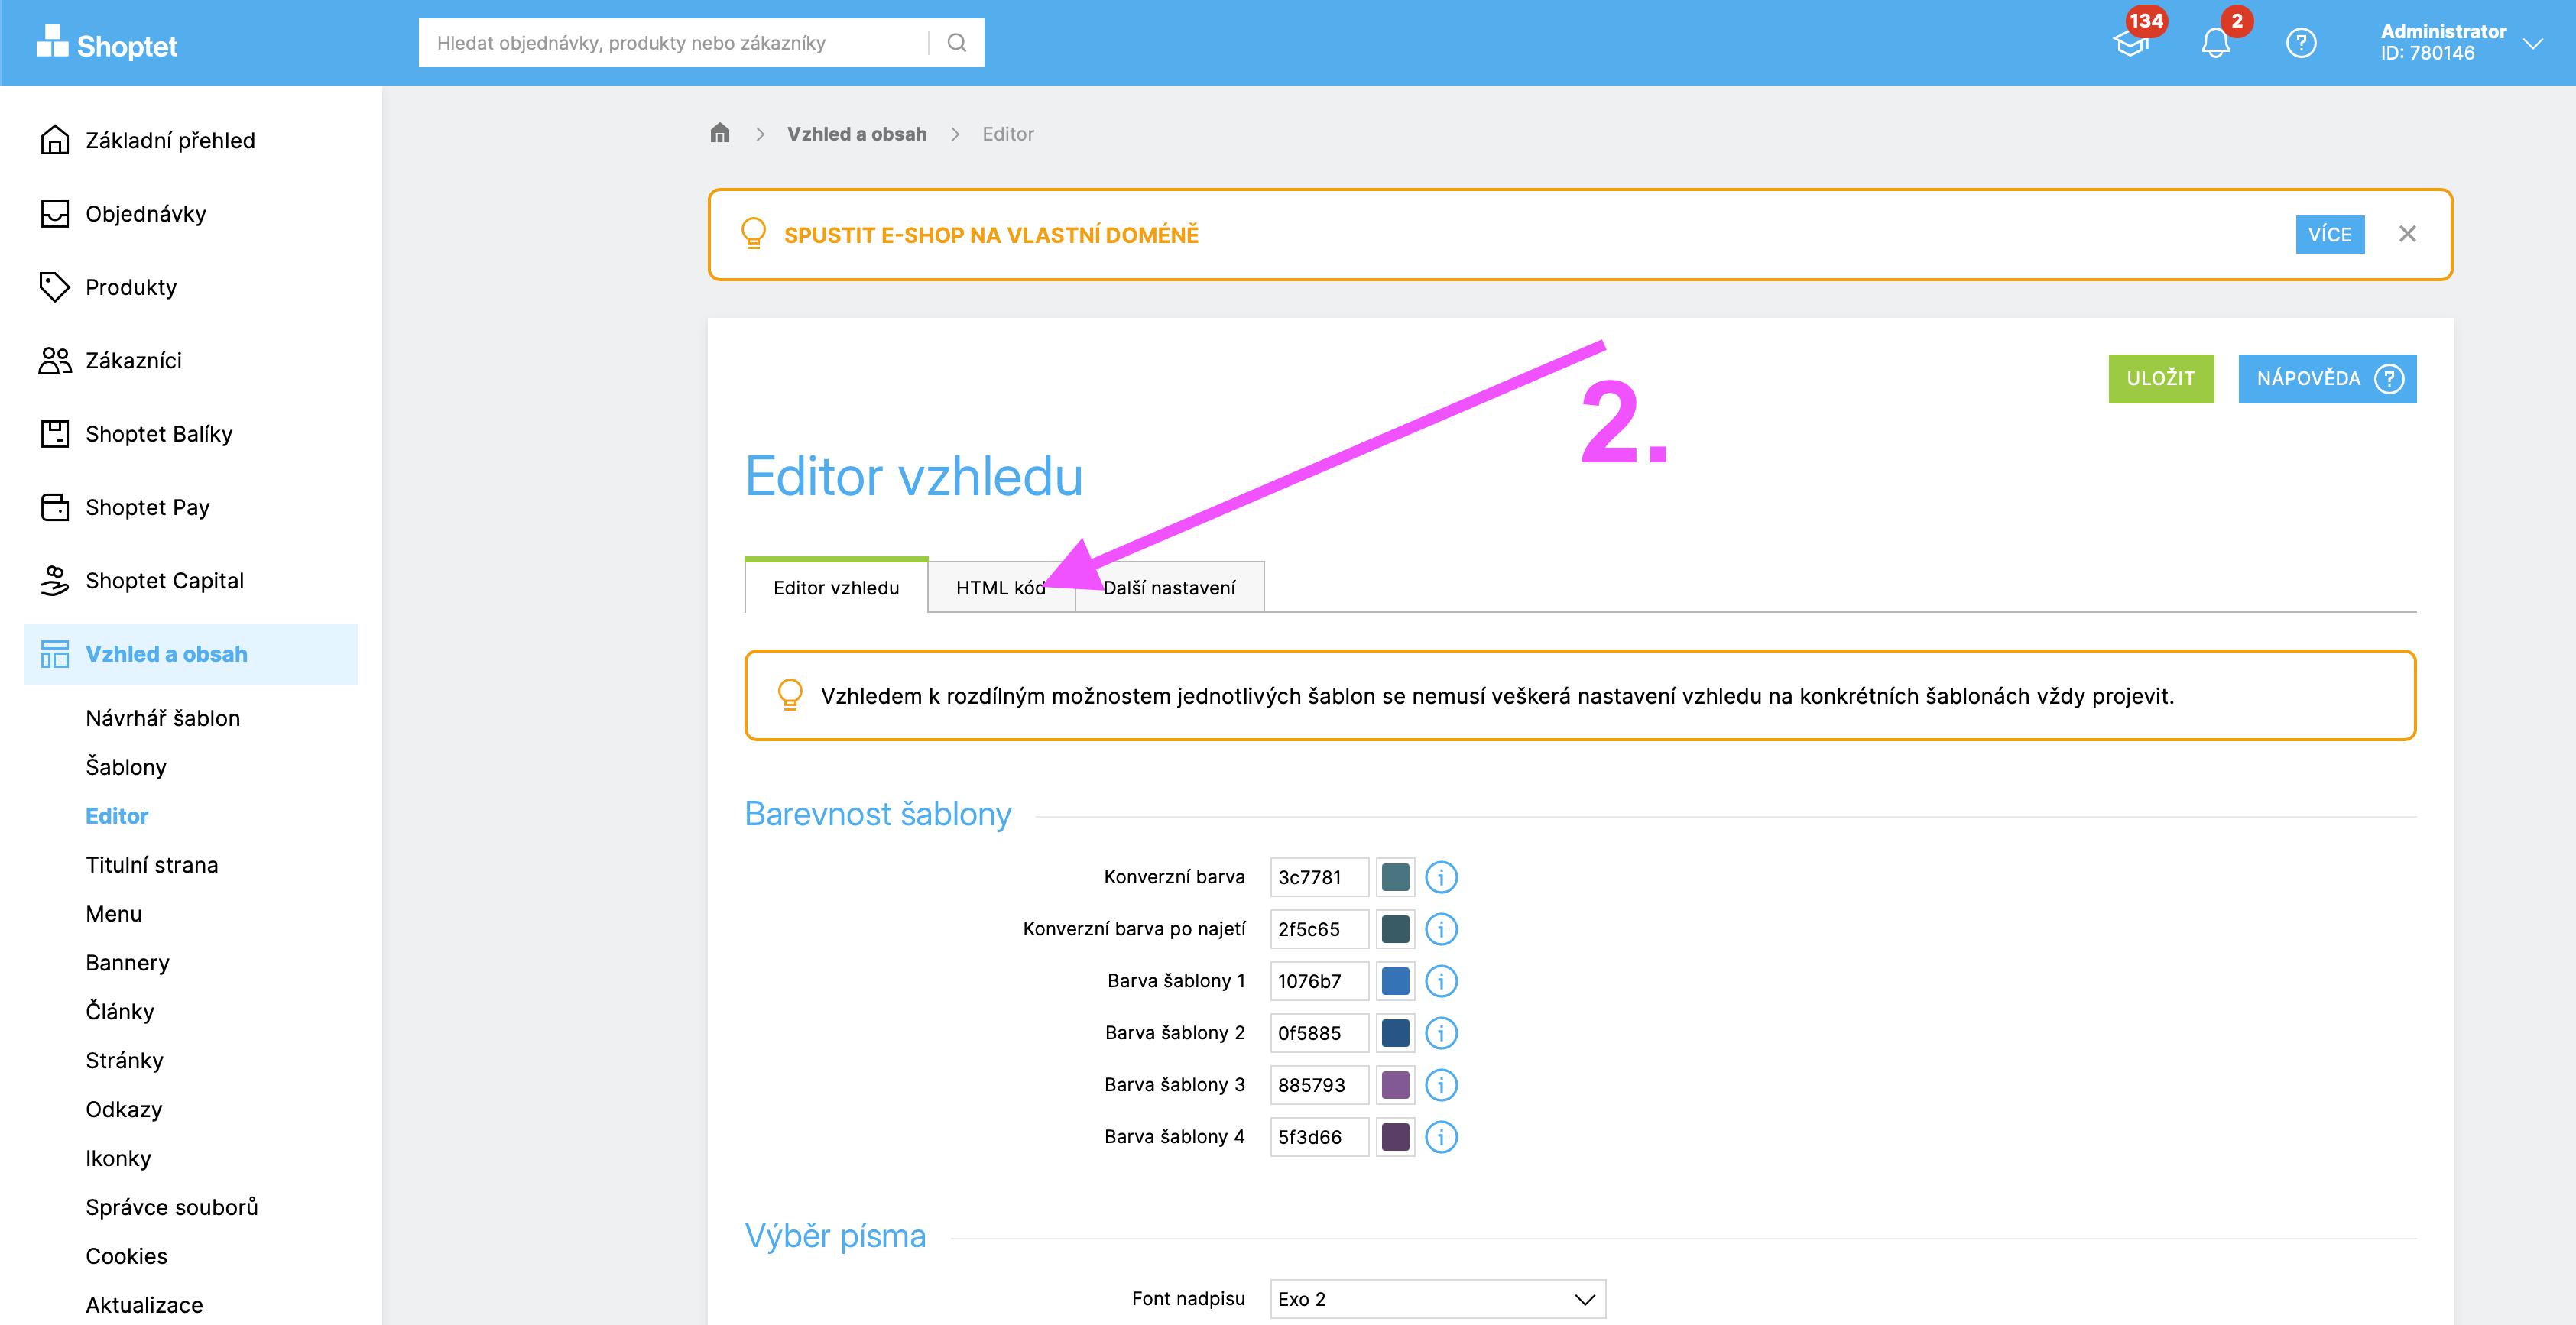
Task: Show info icon for Barva šablony 3
Action: coord(1440,1085)
